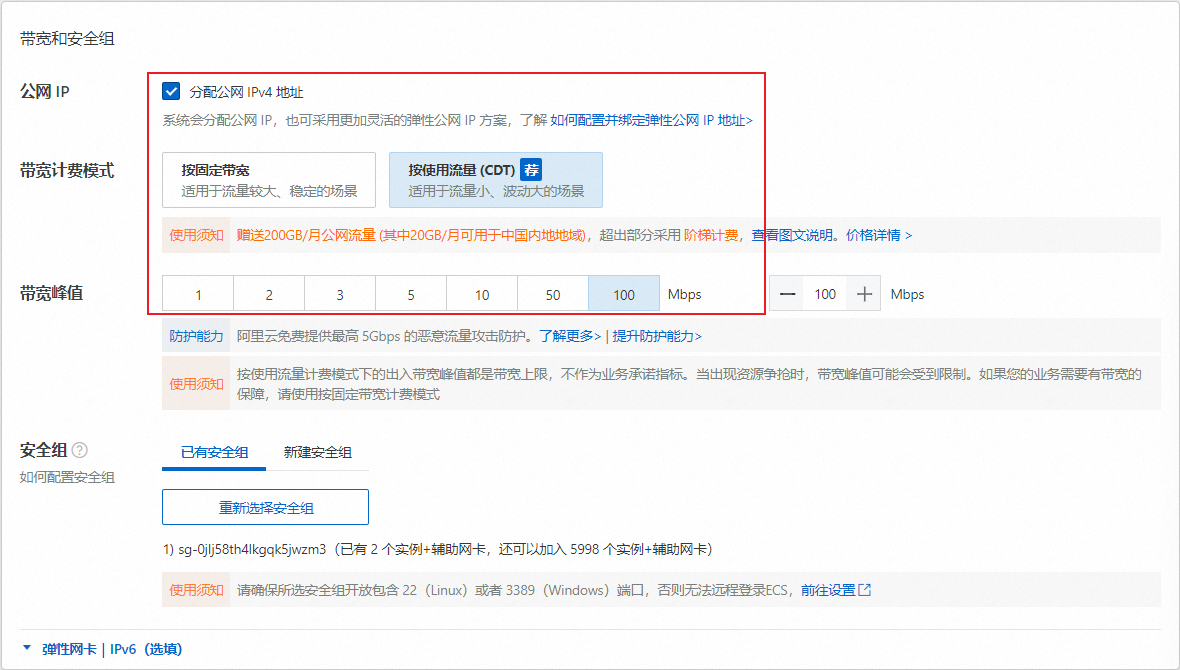Click the plus icon to increase bandwidth
Image resolution: width=1180 pixels, height=670 pixels.
[x=864, y=294]
